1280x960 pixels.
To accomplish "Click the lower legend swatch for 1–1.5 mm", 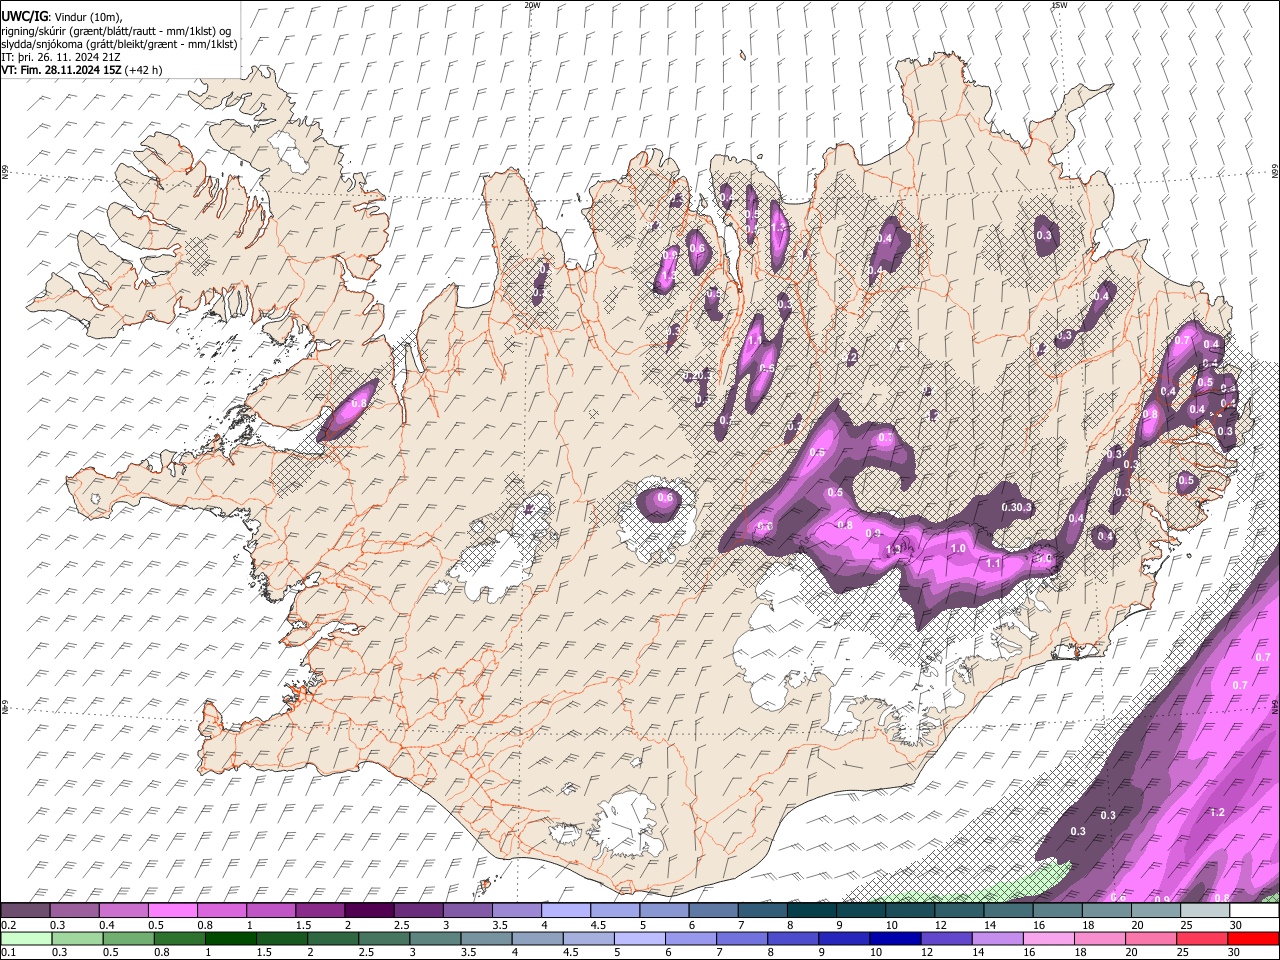I will pos(230,939).
